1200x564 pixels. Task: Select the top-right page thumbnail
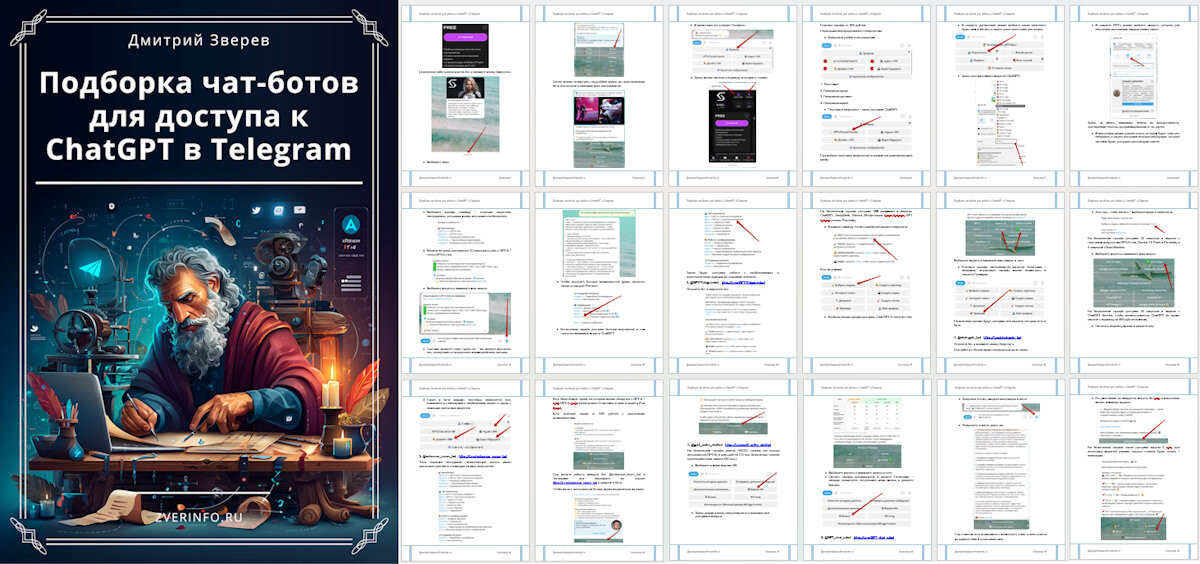coord(1132,93)
